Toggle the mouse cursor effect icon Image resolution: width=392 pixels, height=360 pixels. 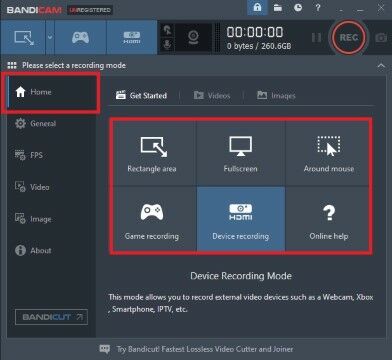[x=167, y=30]
